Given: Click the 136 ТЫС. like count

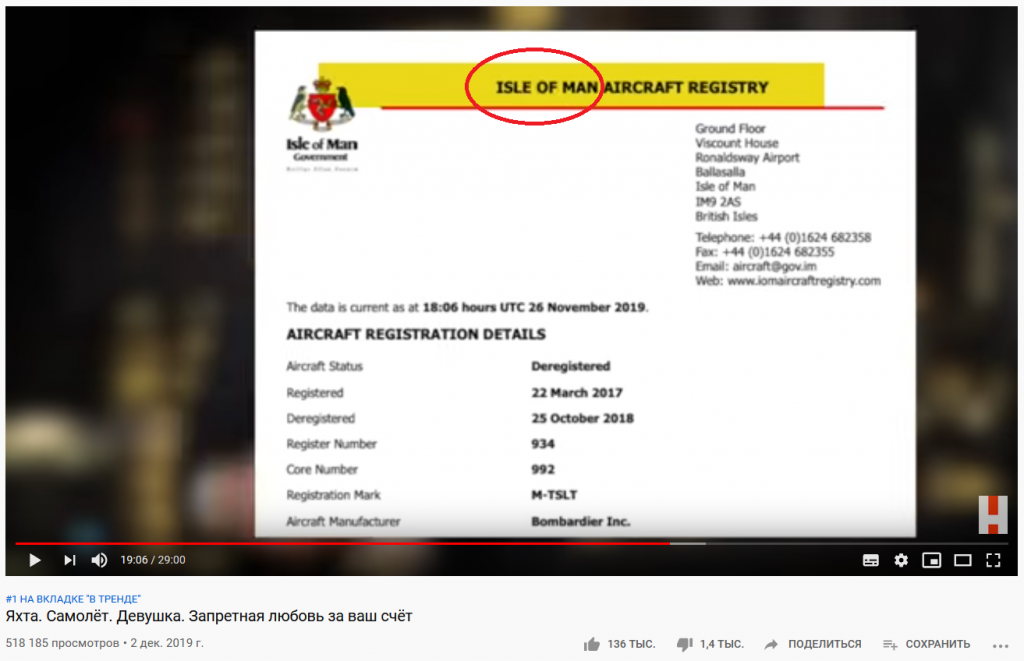Looking at the screenshot, I should 632,644.
